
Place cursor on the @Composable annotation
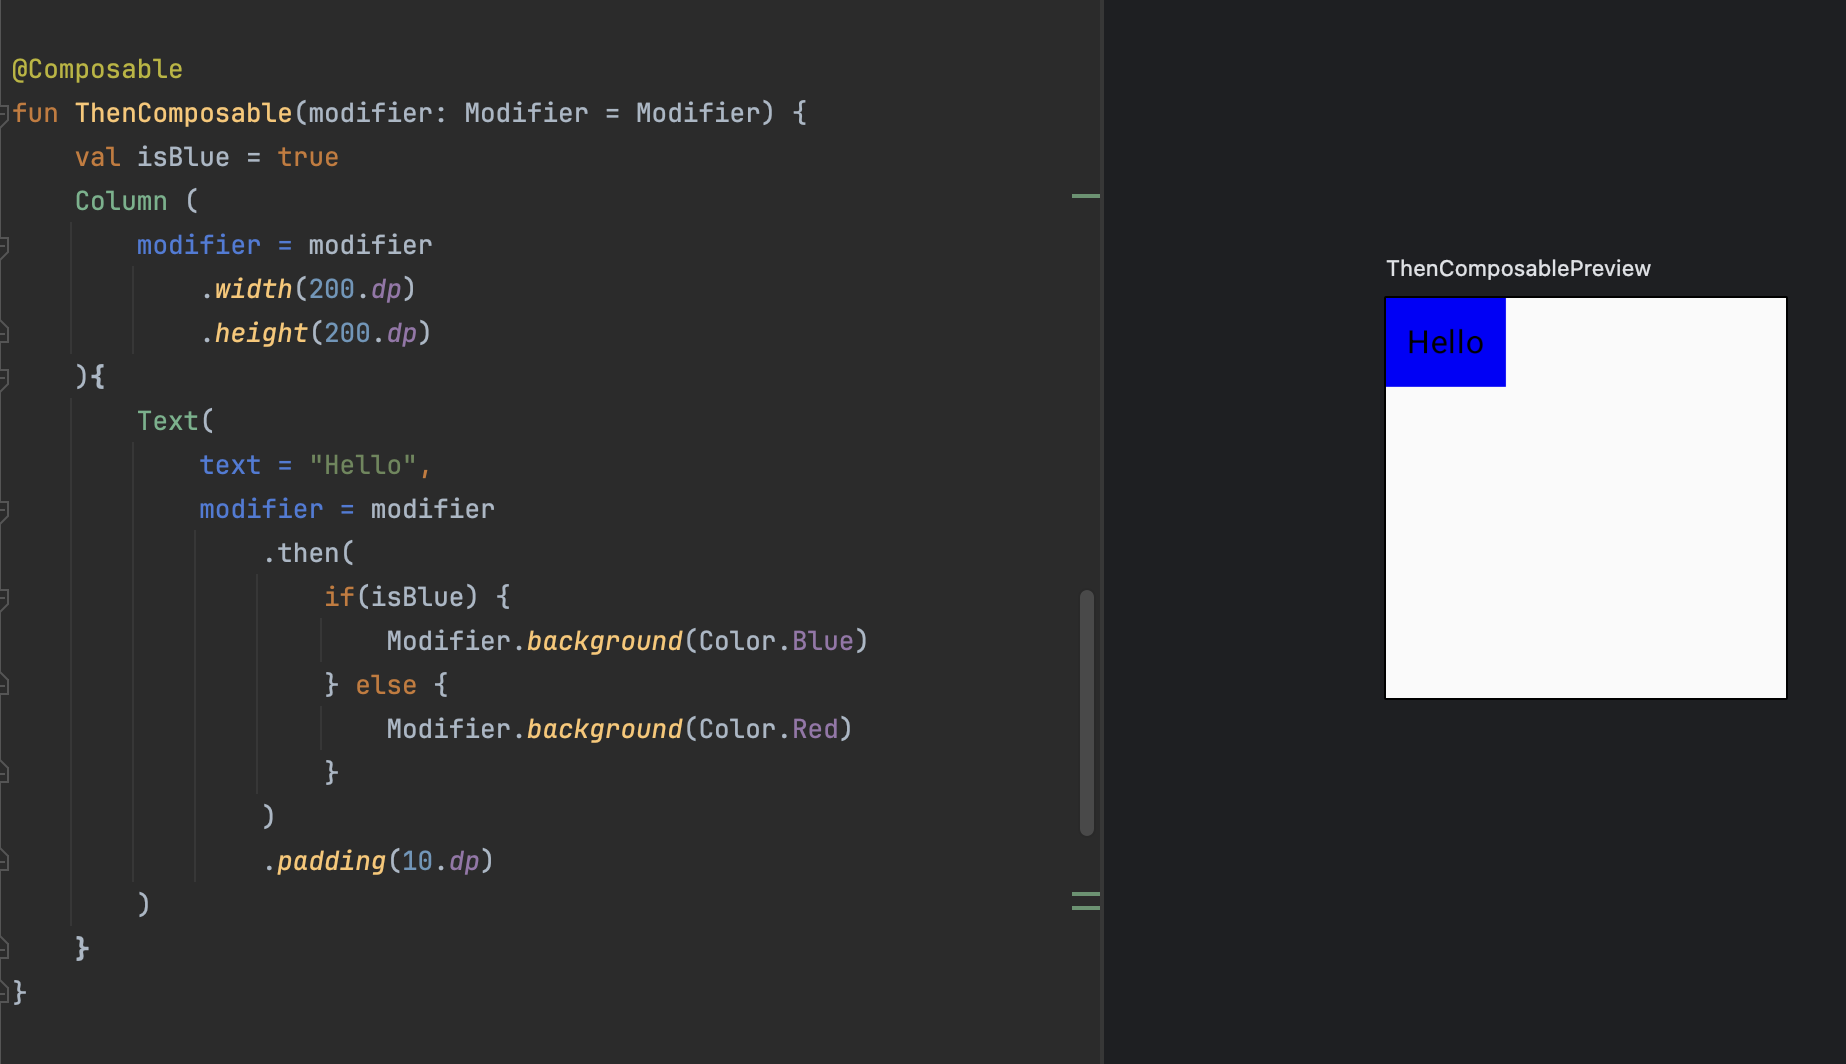97,69
